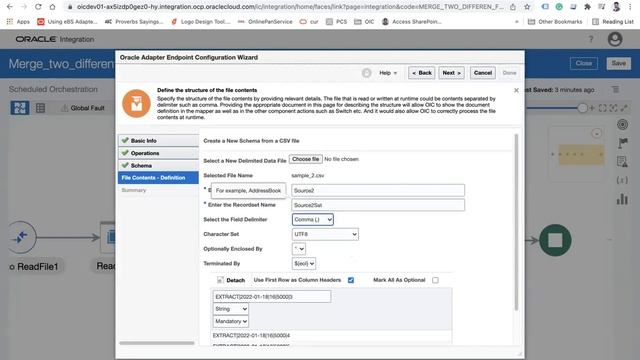Open the wizard Help dropdown
Viewport: 640px width, 360px height.
[388, 73]
